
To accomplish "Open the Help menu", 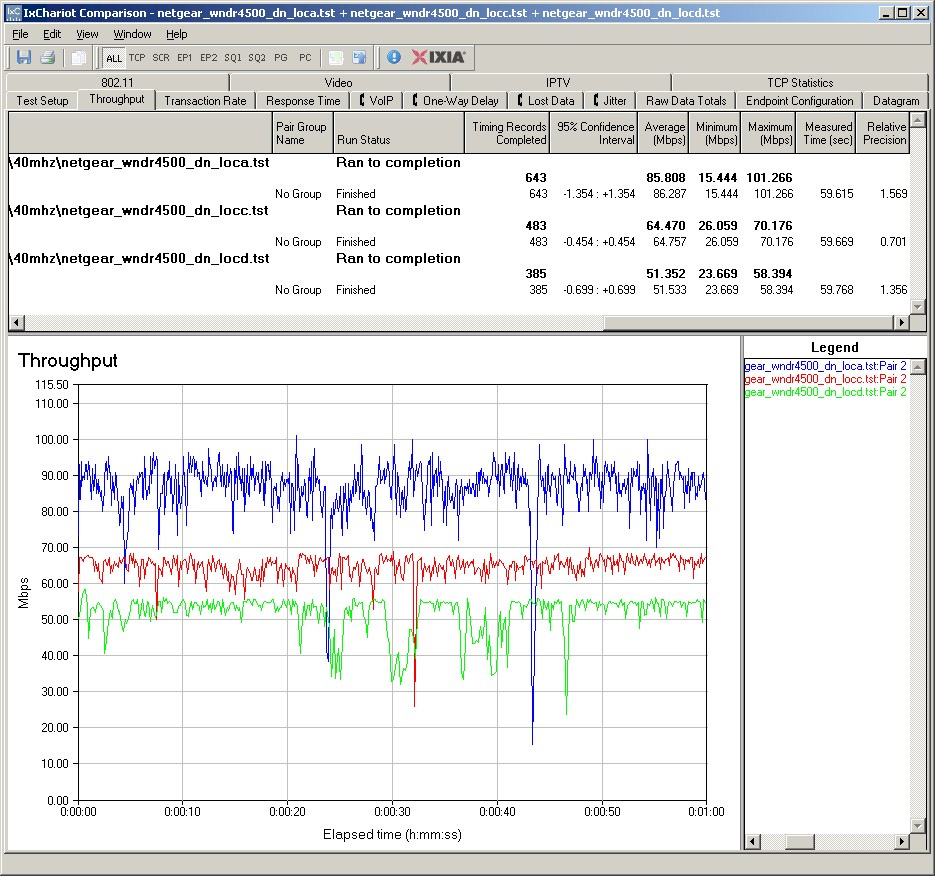I will point(177,34).
